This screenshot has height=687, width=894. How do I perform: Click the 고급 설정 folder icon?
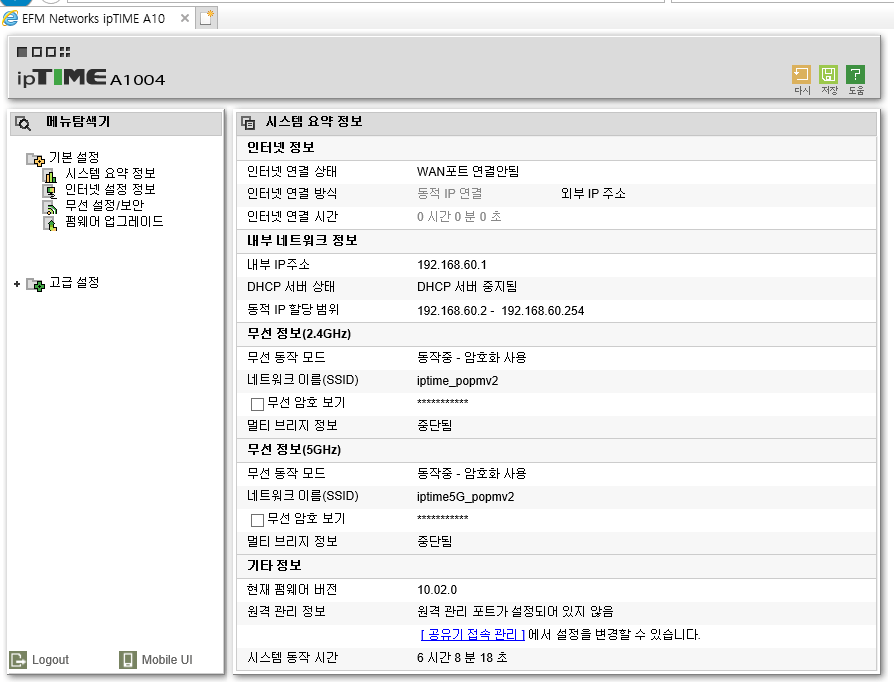35,284
